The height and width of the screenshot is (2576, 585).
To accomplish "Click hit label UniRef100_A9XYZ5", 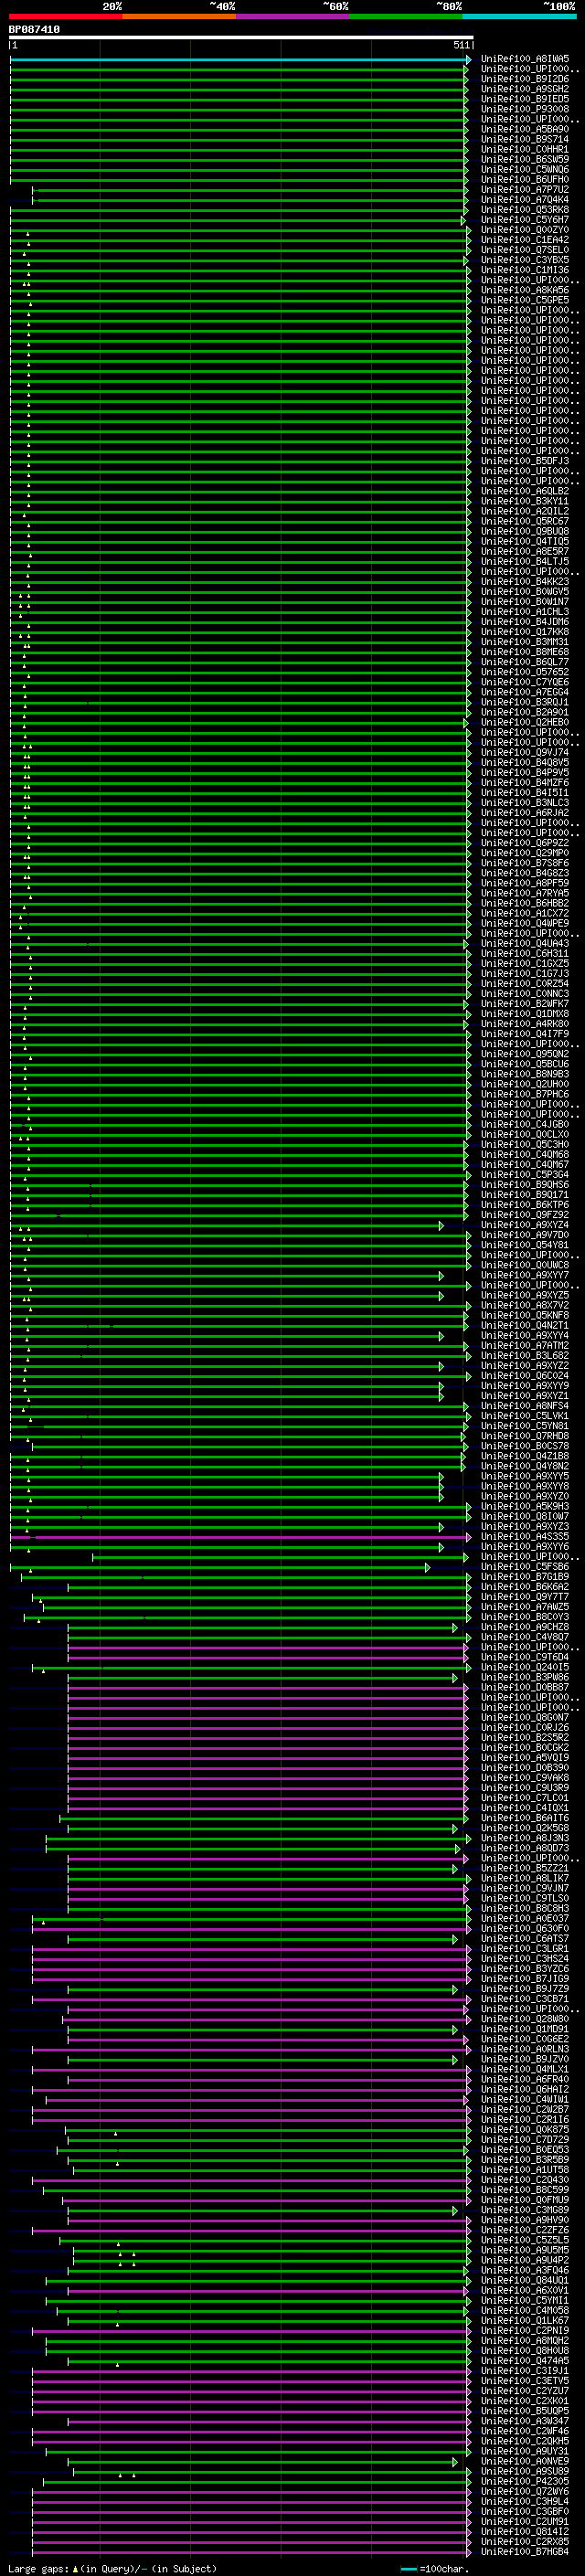I will [x=525, y=1295].
